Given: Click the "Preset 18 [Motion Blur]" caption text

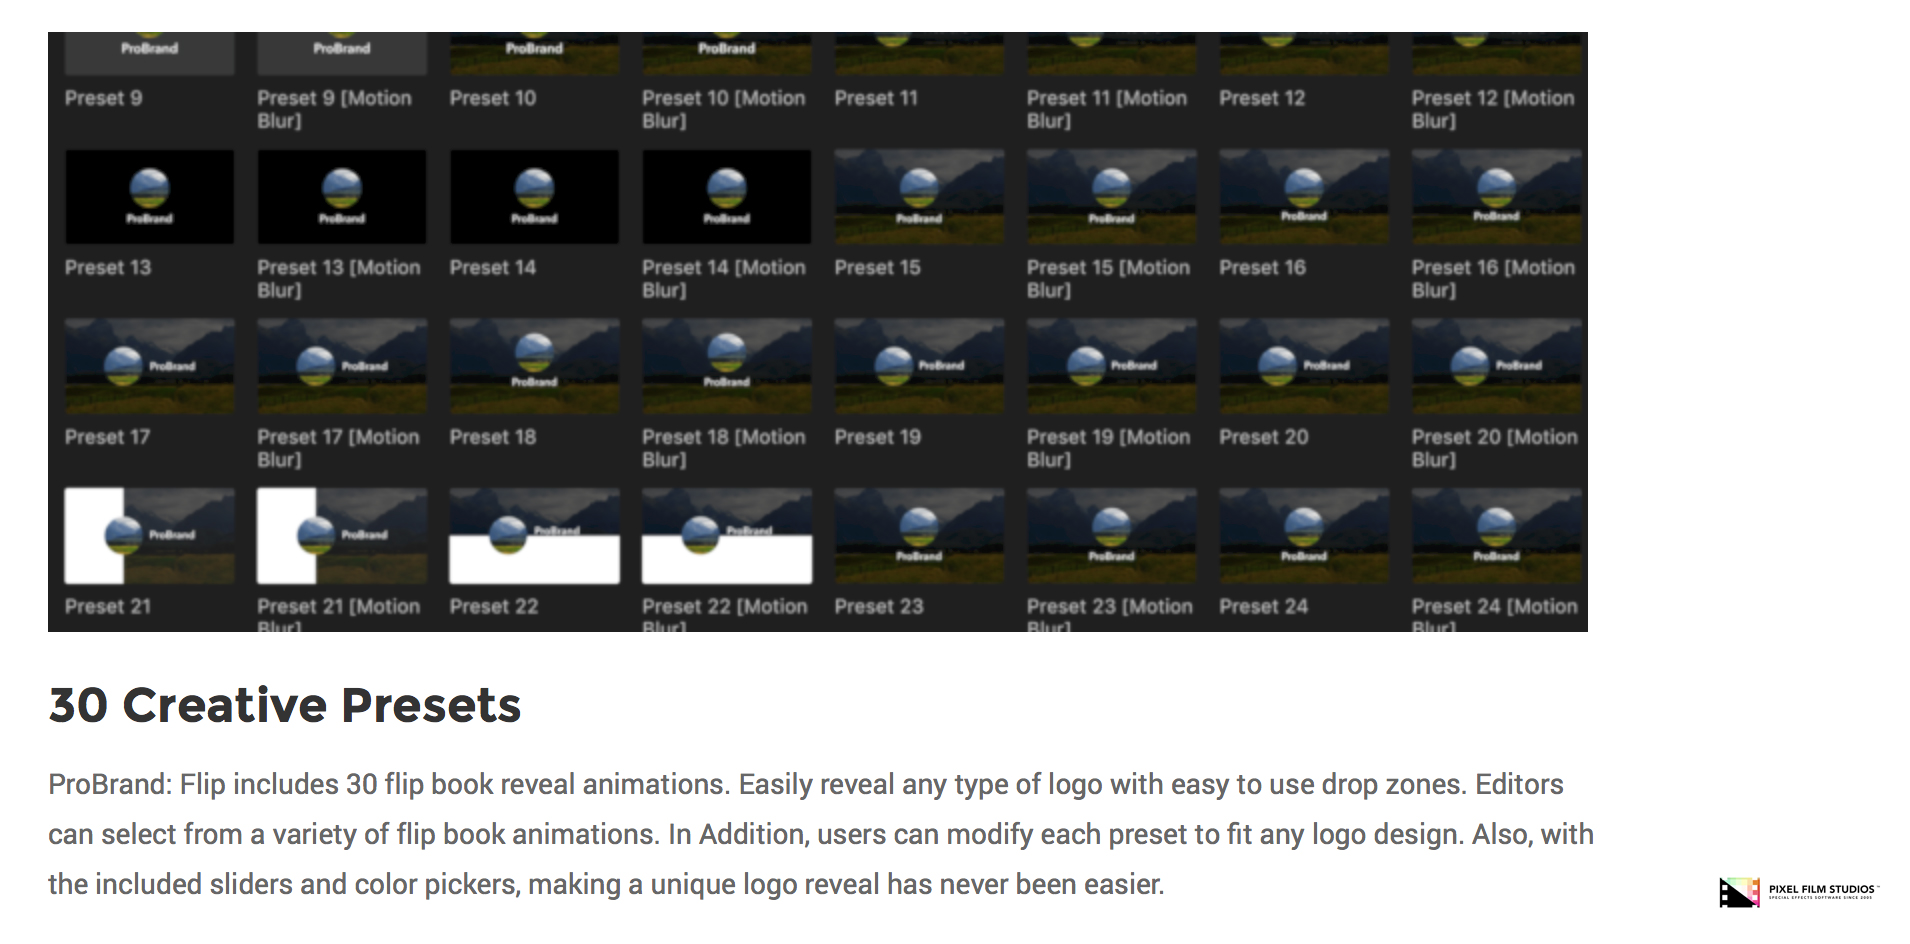Looking at the screenshot, I should tap(724, 448).
